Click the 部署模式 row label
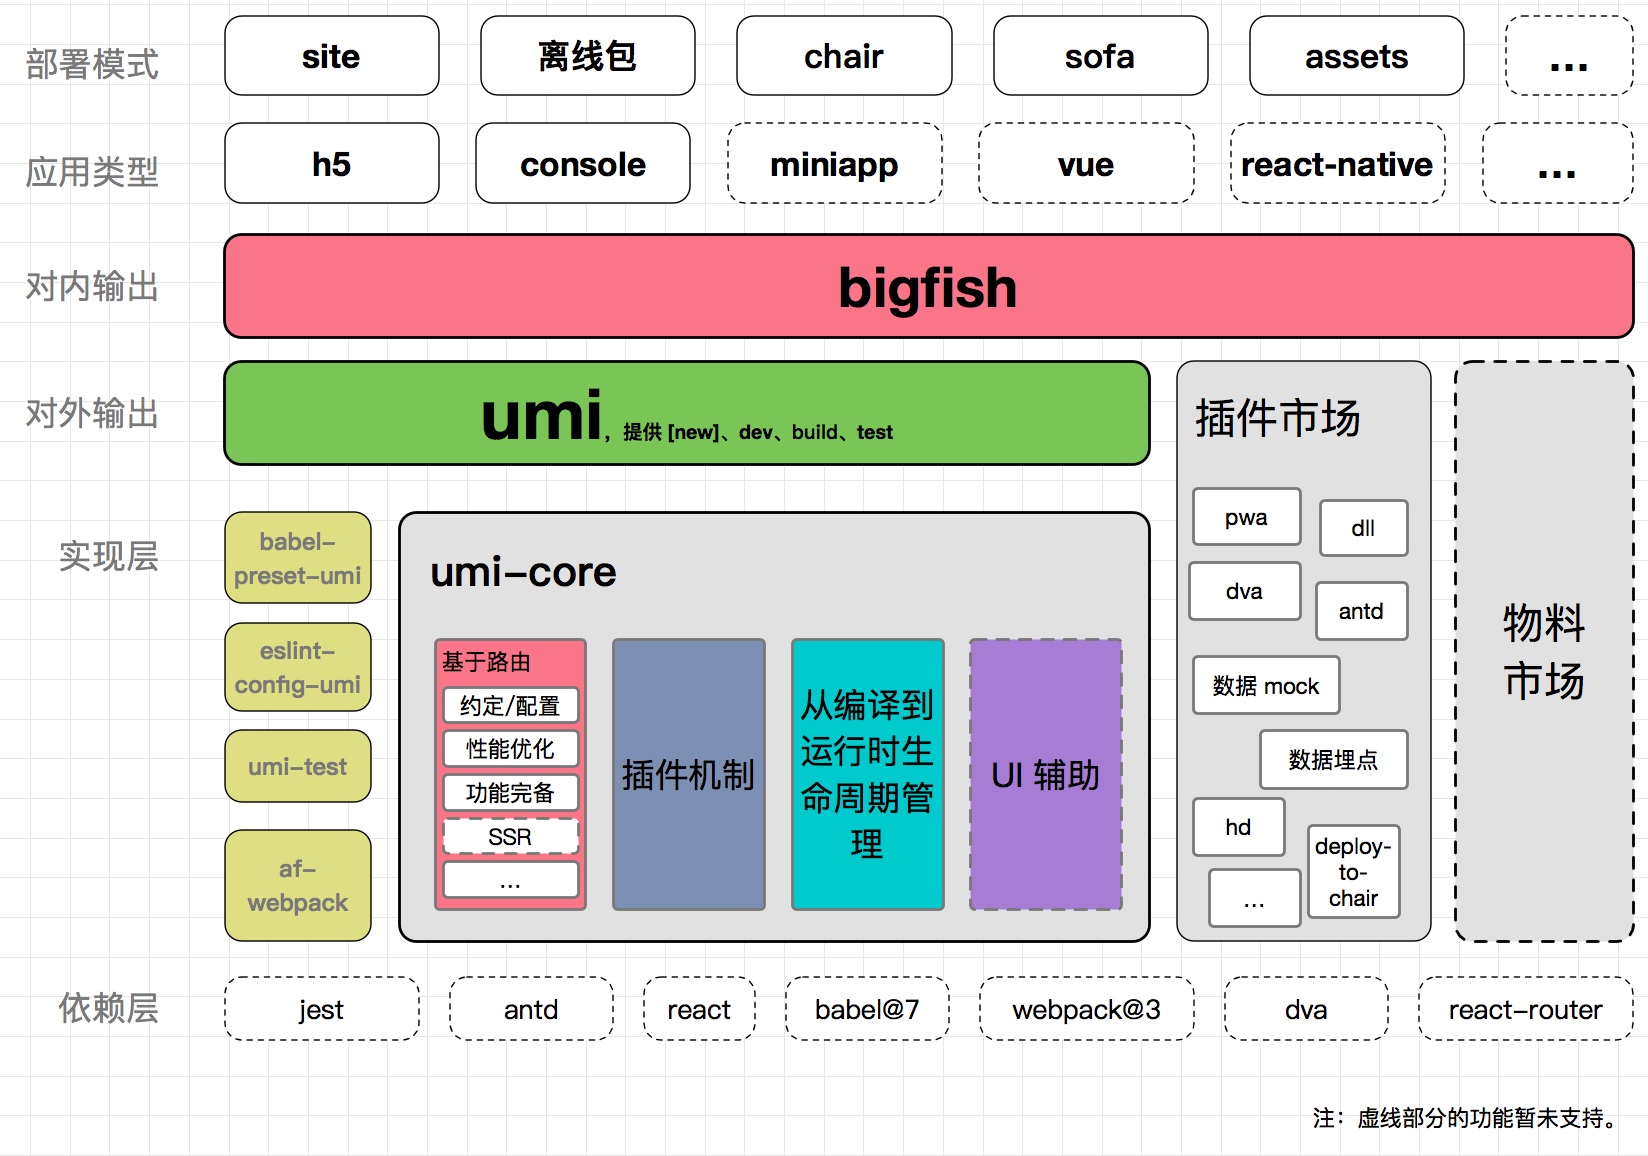 pyautogui.click(x=92, y=64)
